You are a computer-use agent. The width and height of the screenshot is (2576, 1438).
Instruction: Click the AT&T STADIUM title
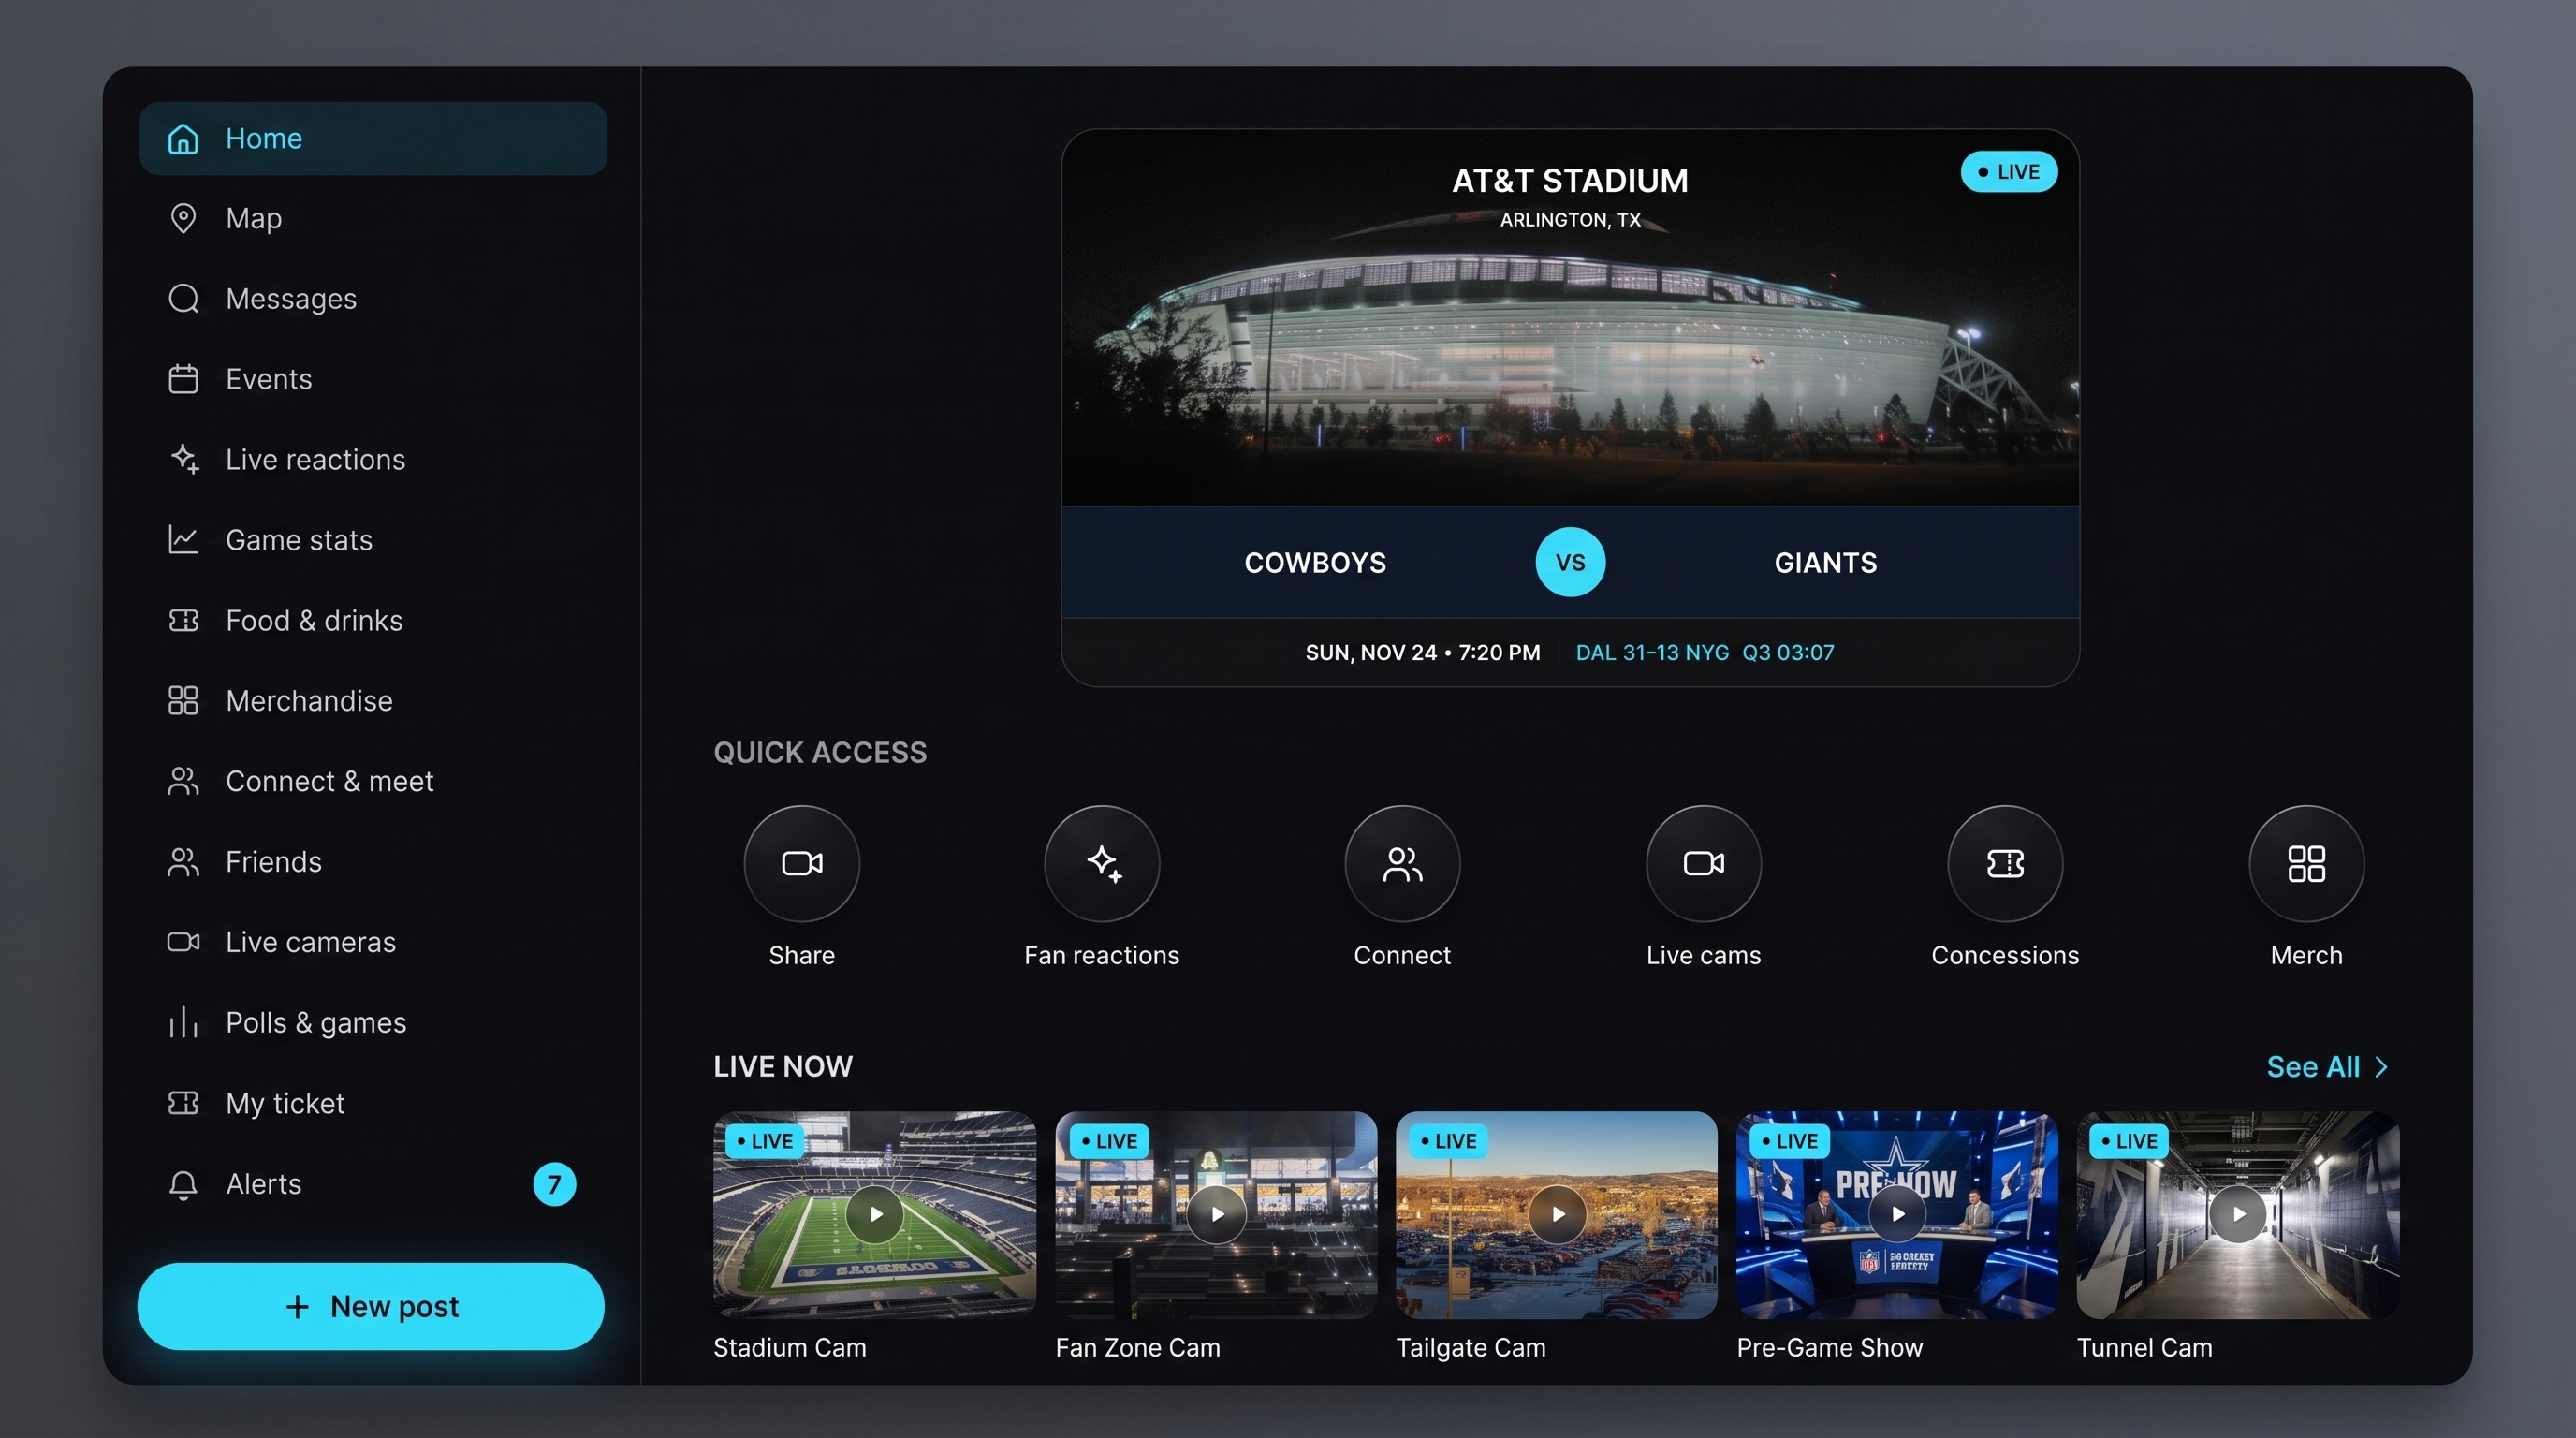[1570, 181]
